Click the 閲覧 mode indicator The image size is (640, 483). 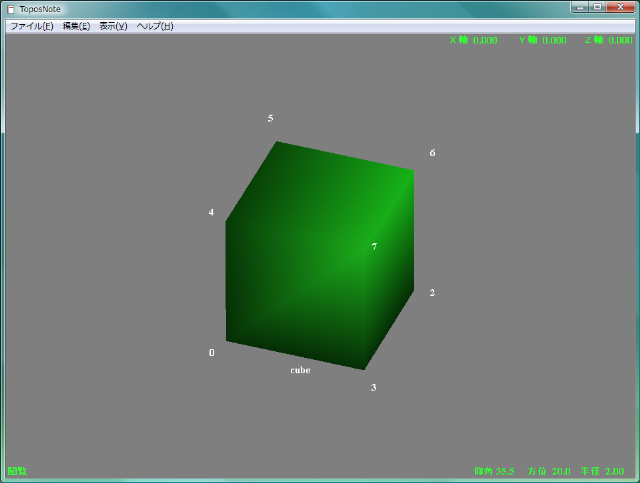[18, 471]
